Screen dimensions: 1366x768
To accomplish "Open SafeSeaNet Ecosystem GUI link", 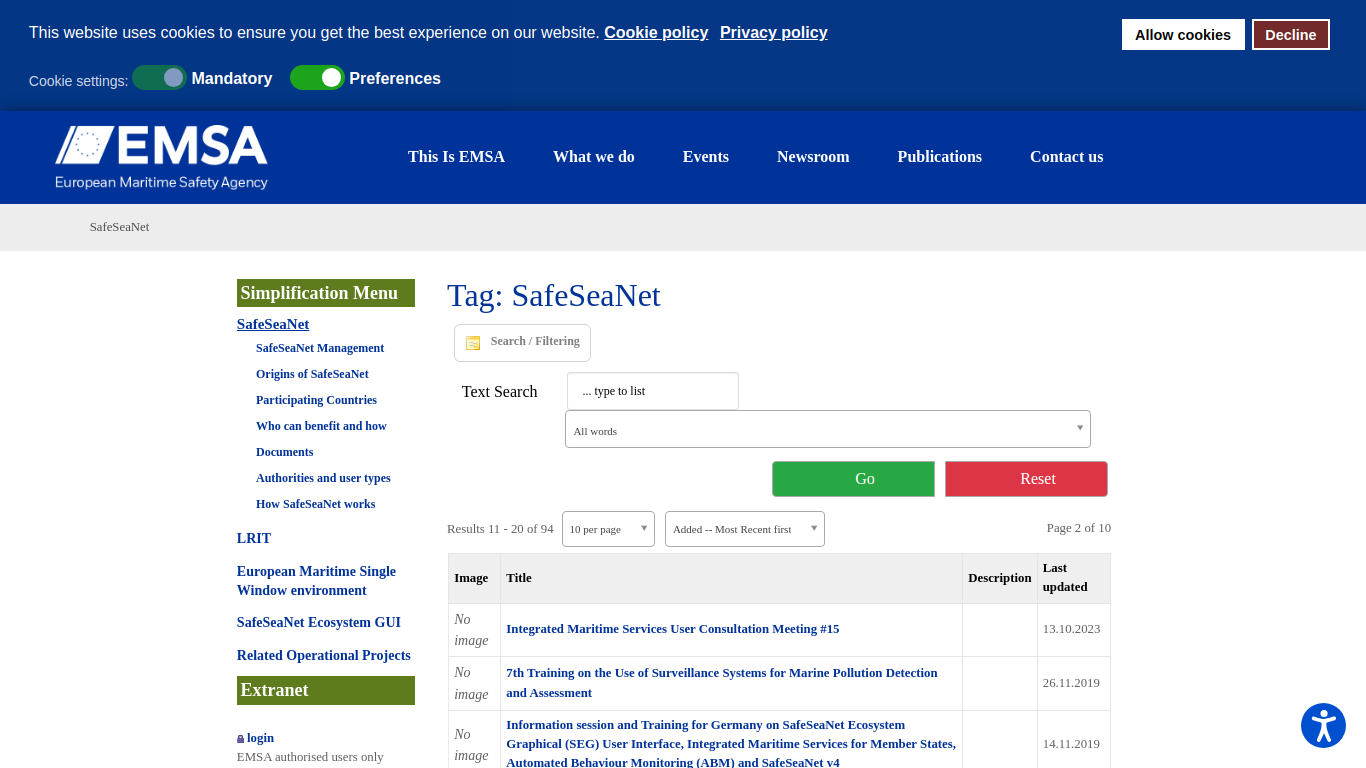I will (319, 622).
